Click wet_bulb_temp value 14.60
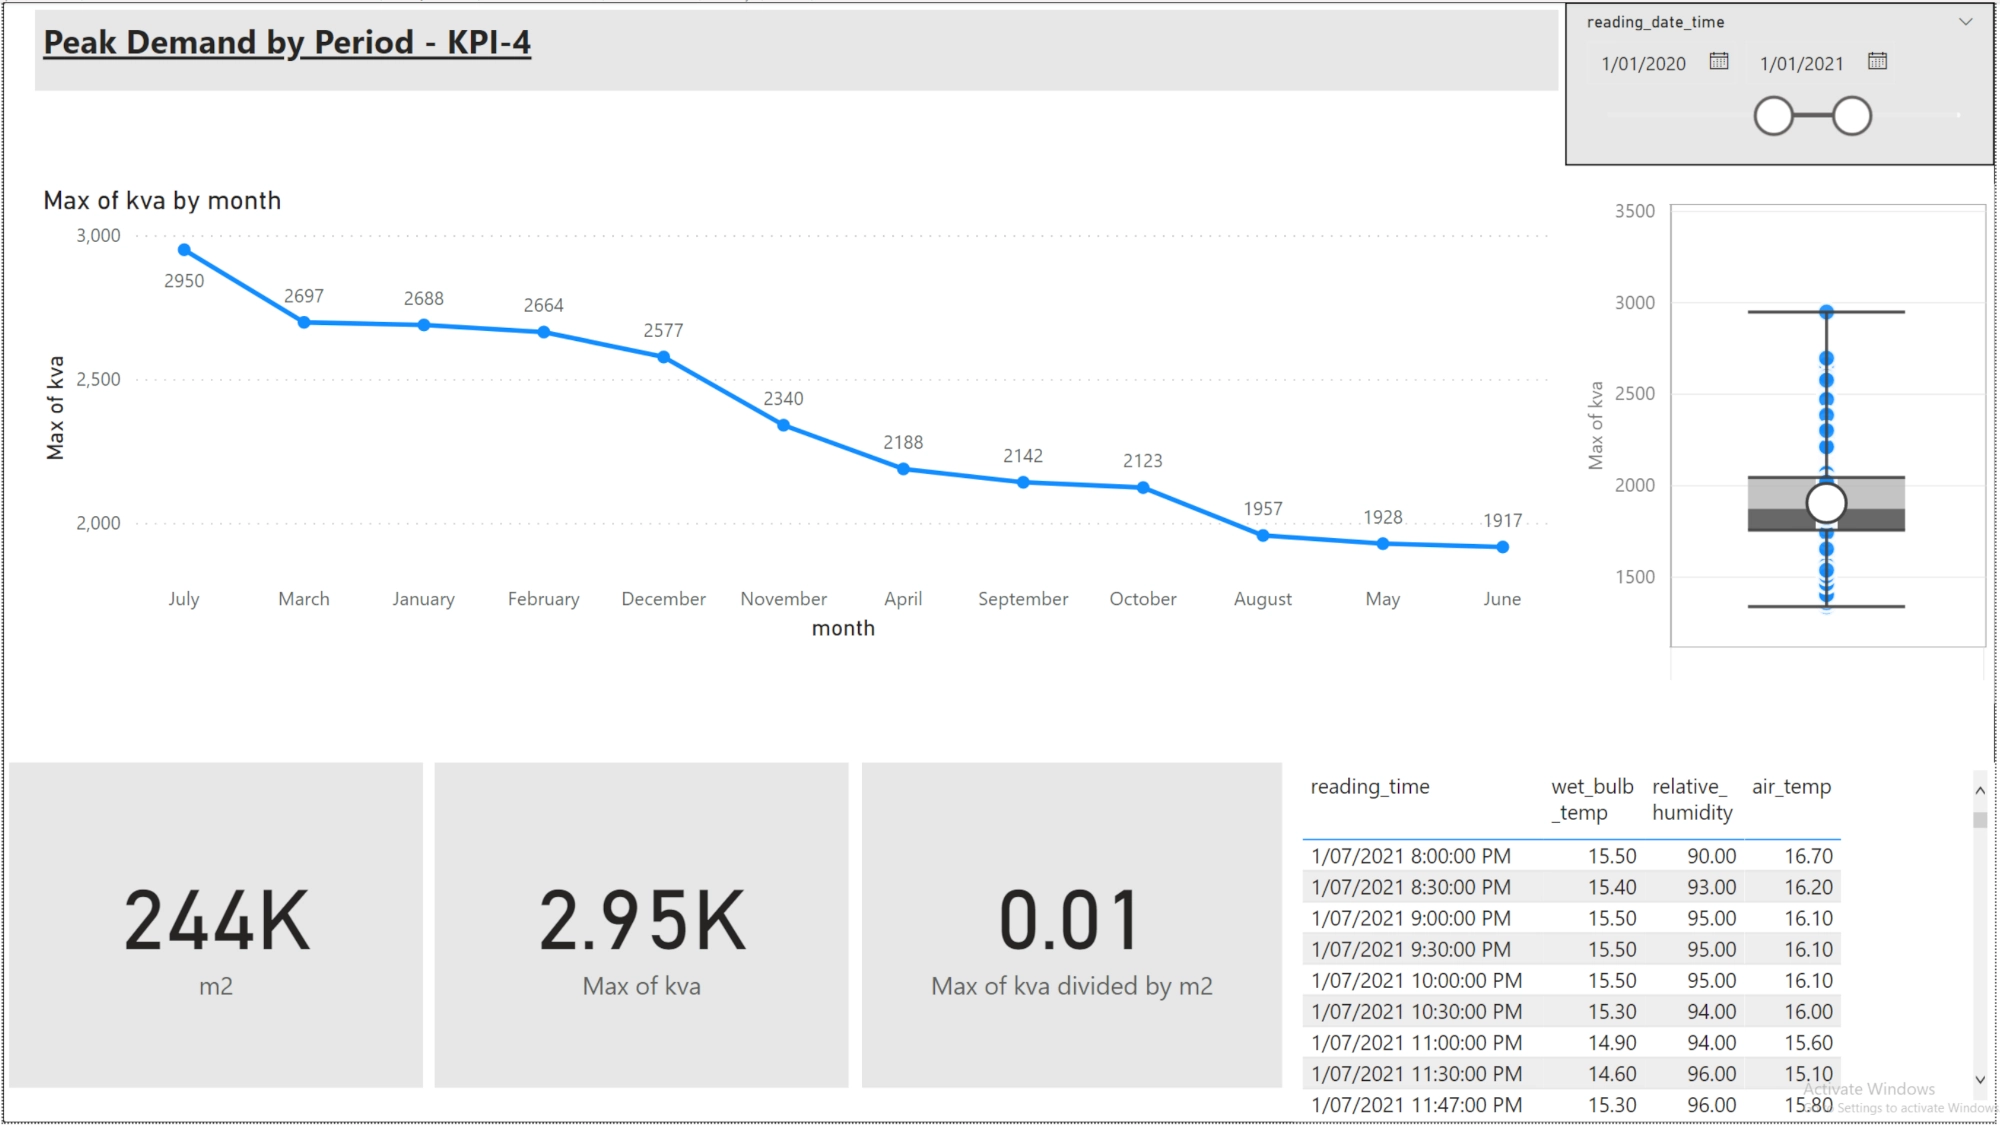Screen dimensions: 2000x1127 [1612, 1073]
